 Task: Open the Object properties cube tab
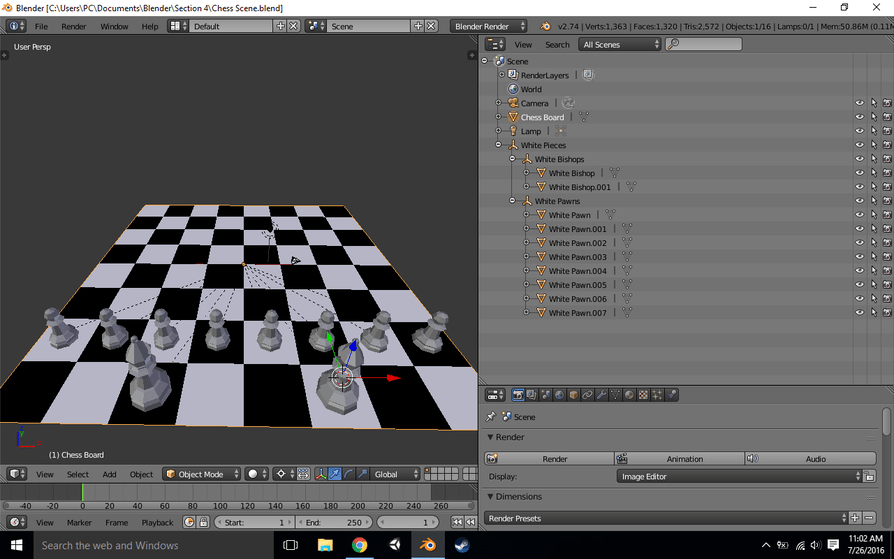point(573,395)
